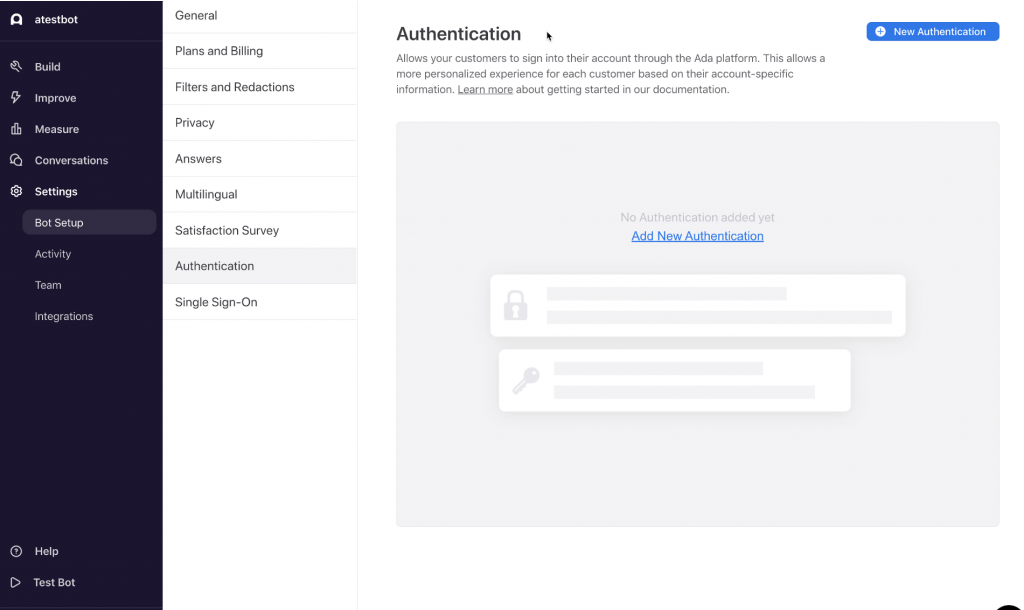Image resolution: width=1024 pixels, height=610 pixels.
Task: Click the plus icon in New Authentication
Action: (x=880, y=31)
